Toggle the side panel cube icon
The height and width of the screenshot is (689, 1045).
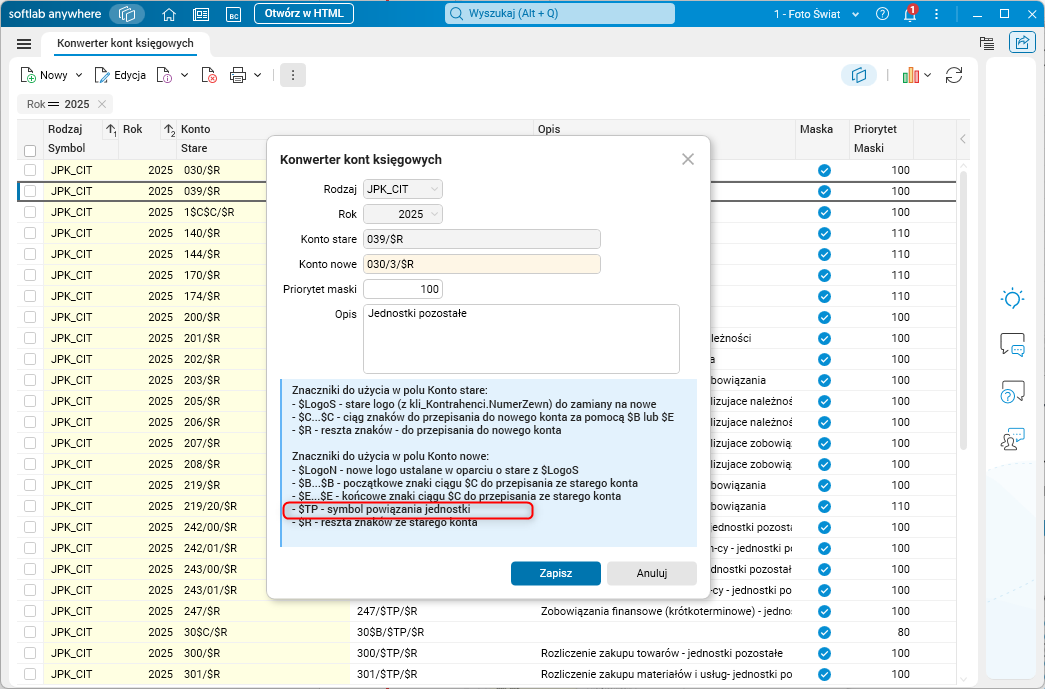click(858, 75)
